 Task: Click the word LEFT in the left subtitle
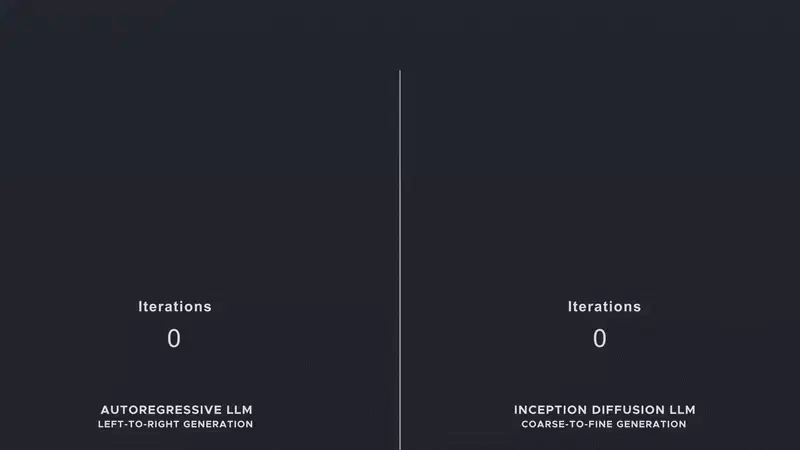[x=110, y=424]
